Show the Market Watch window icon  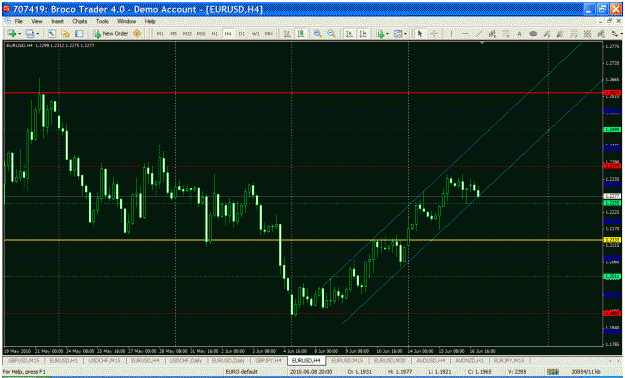(52, 34)
